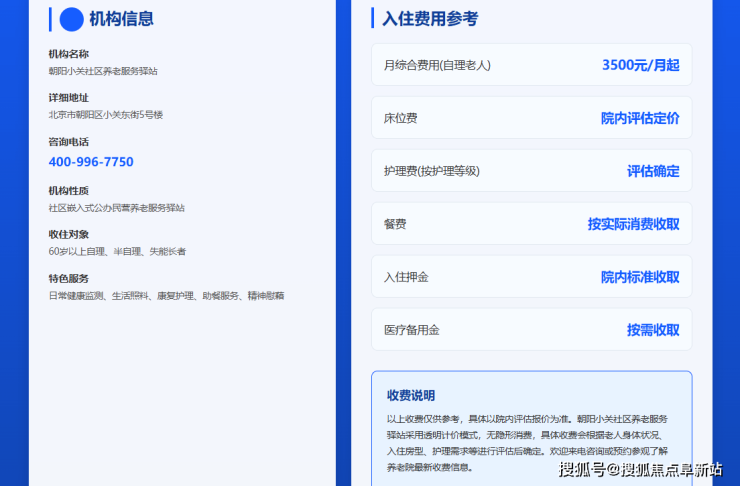
Task: Click the 收费说明 heading
Action: coord(411,395)
